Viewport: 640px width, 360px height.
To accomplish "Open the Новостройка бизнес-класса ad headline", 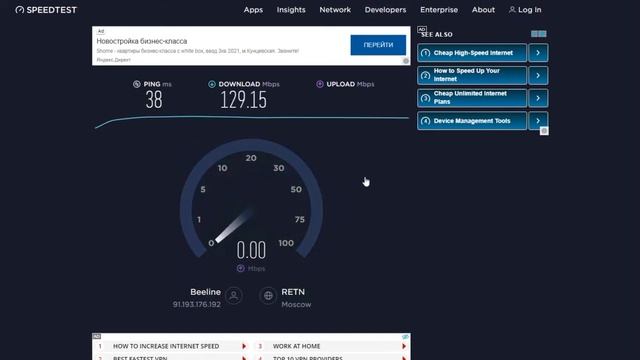I will [x=142, y=41].
